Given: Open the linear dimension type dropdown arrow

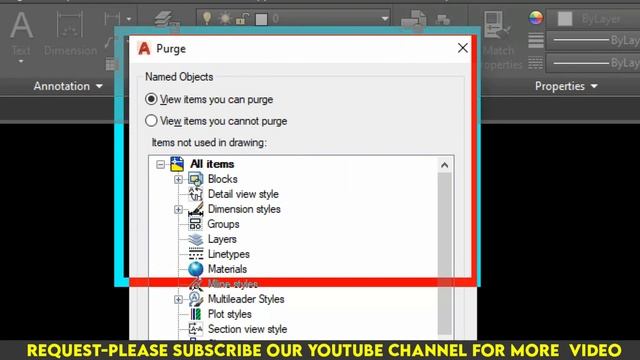Looking at the screenshot, I should click(x=129, y=19).
